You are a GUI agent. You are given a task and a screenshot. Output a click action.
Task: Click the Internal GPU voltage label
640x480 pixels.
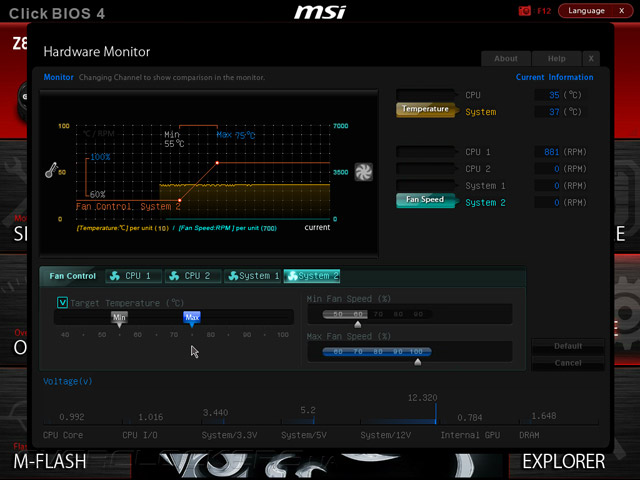(x=470, y=435)
